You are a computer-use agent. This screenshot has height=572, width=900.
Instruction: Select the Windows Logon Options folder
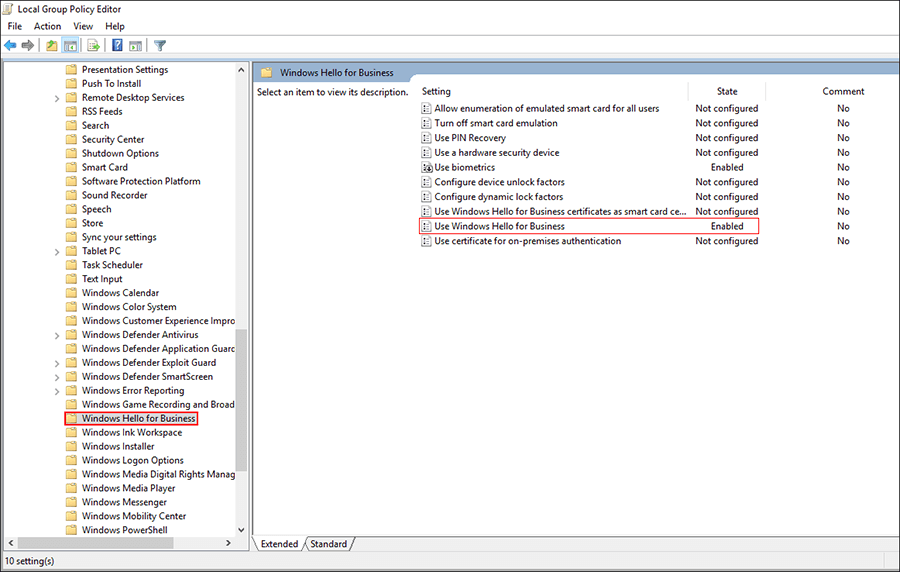click(133, 461)
